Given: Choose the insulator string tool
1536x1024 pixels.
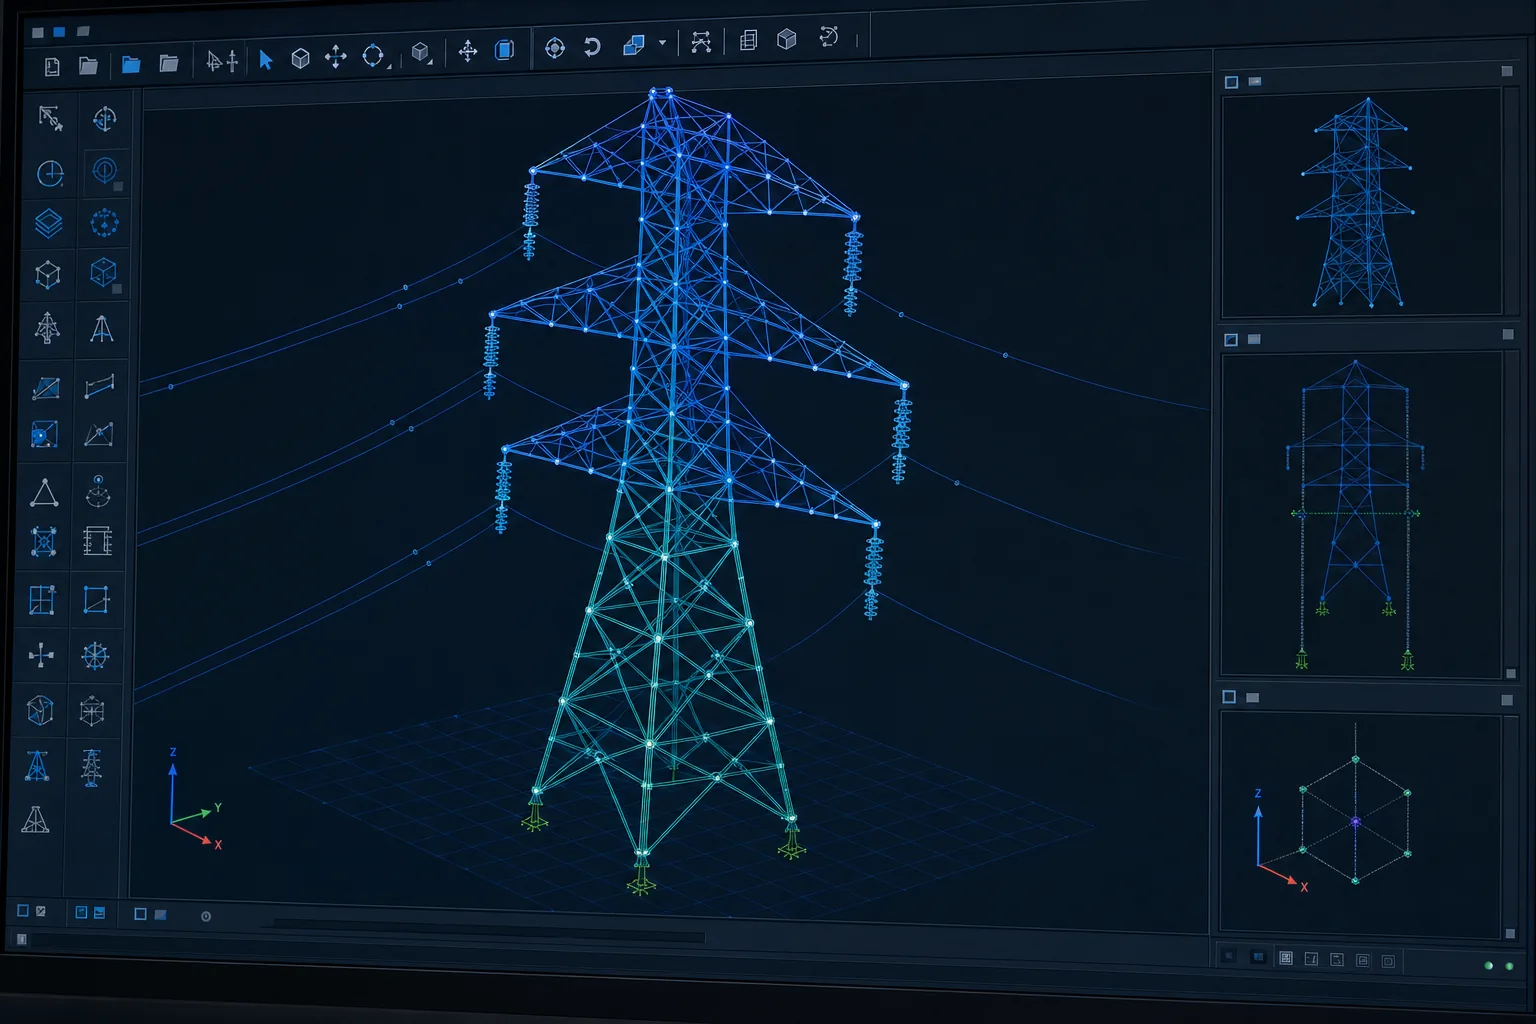Looking at the screenshot, I should point(92,767).
